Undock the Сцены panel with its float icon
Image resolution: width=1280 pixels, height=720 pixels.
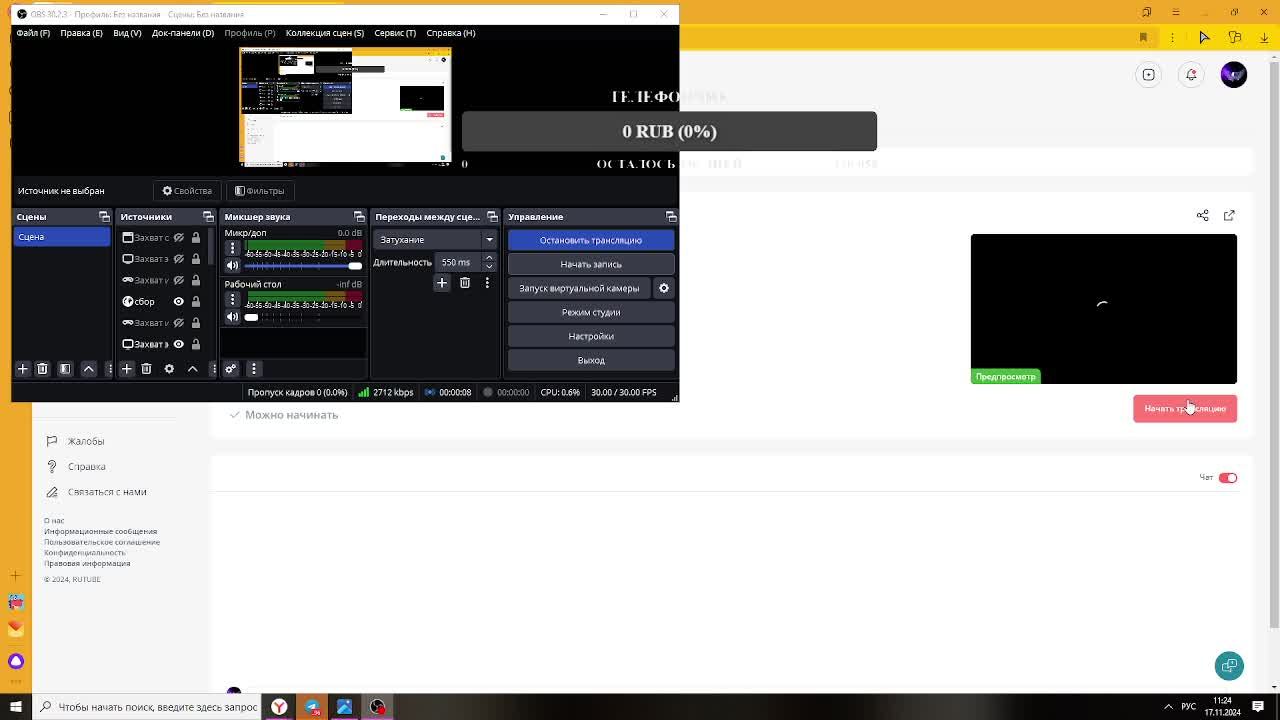click(104, 217)
